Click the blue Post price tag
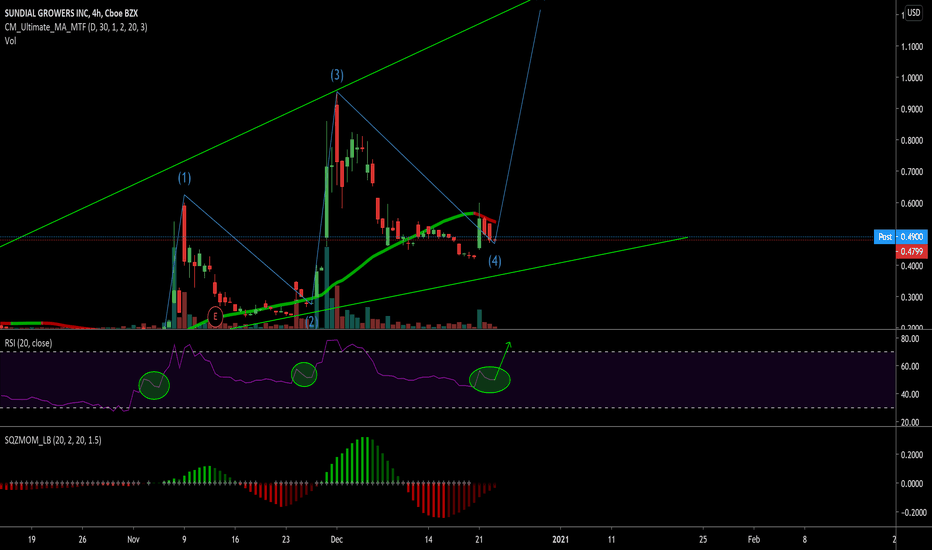Viewport: 932px width, 550px height. point(885,237)
